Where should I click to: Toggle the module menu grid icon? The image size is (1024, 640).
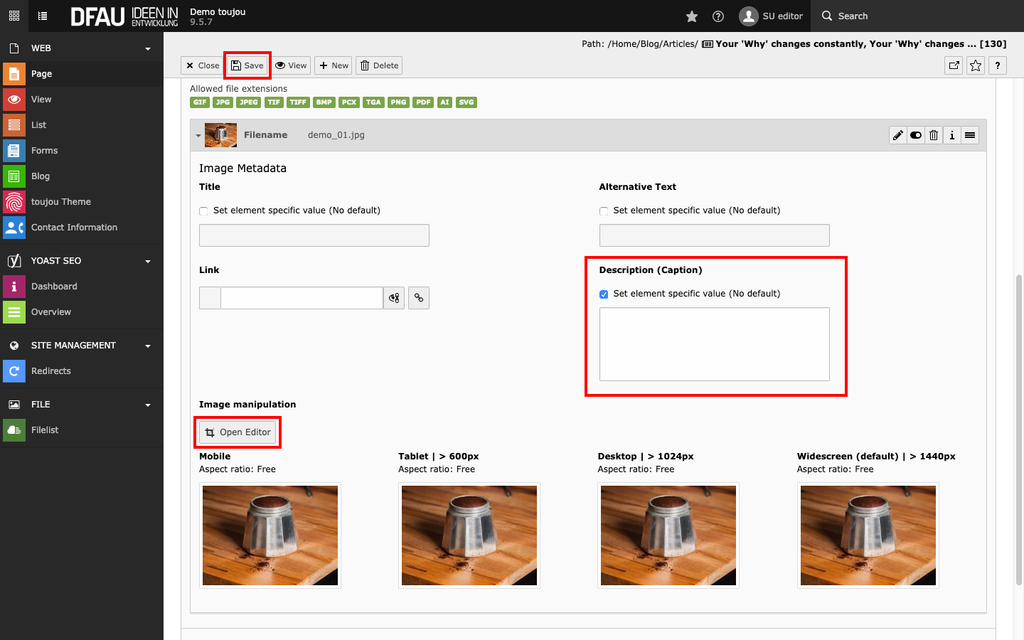click(x=14, y=16)
